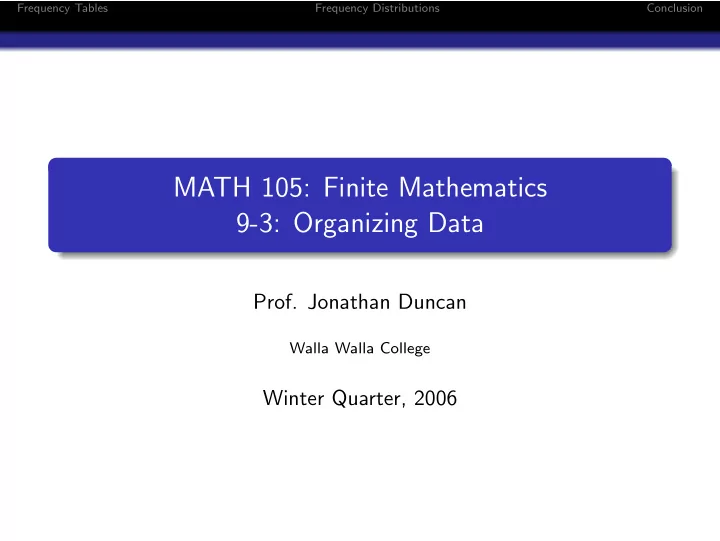Click the "Walla Walla College" institution text
The image size is (720, 541).
pos(360,348)
